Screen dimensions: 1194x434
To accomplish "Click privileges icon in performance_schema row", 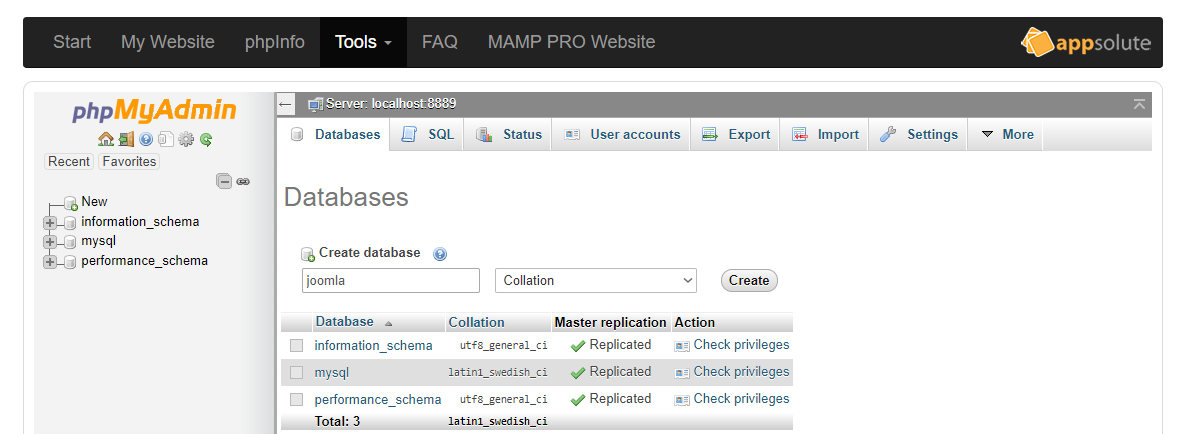I will [682, 400].
